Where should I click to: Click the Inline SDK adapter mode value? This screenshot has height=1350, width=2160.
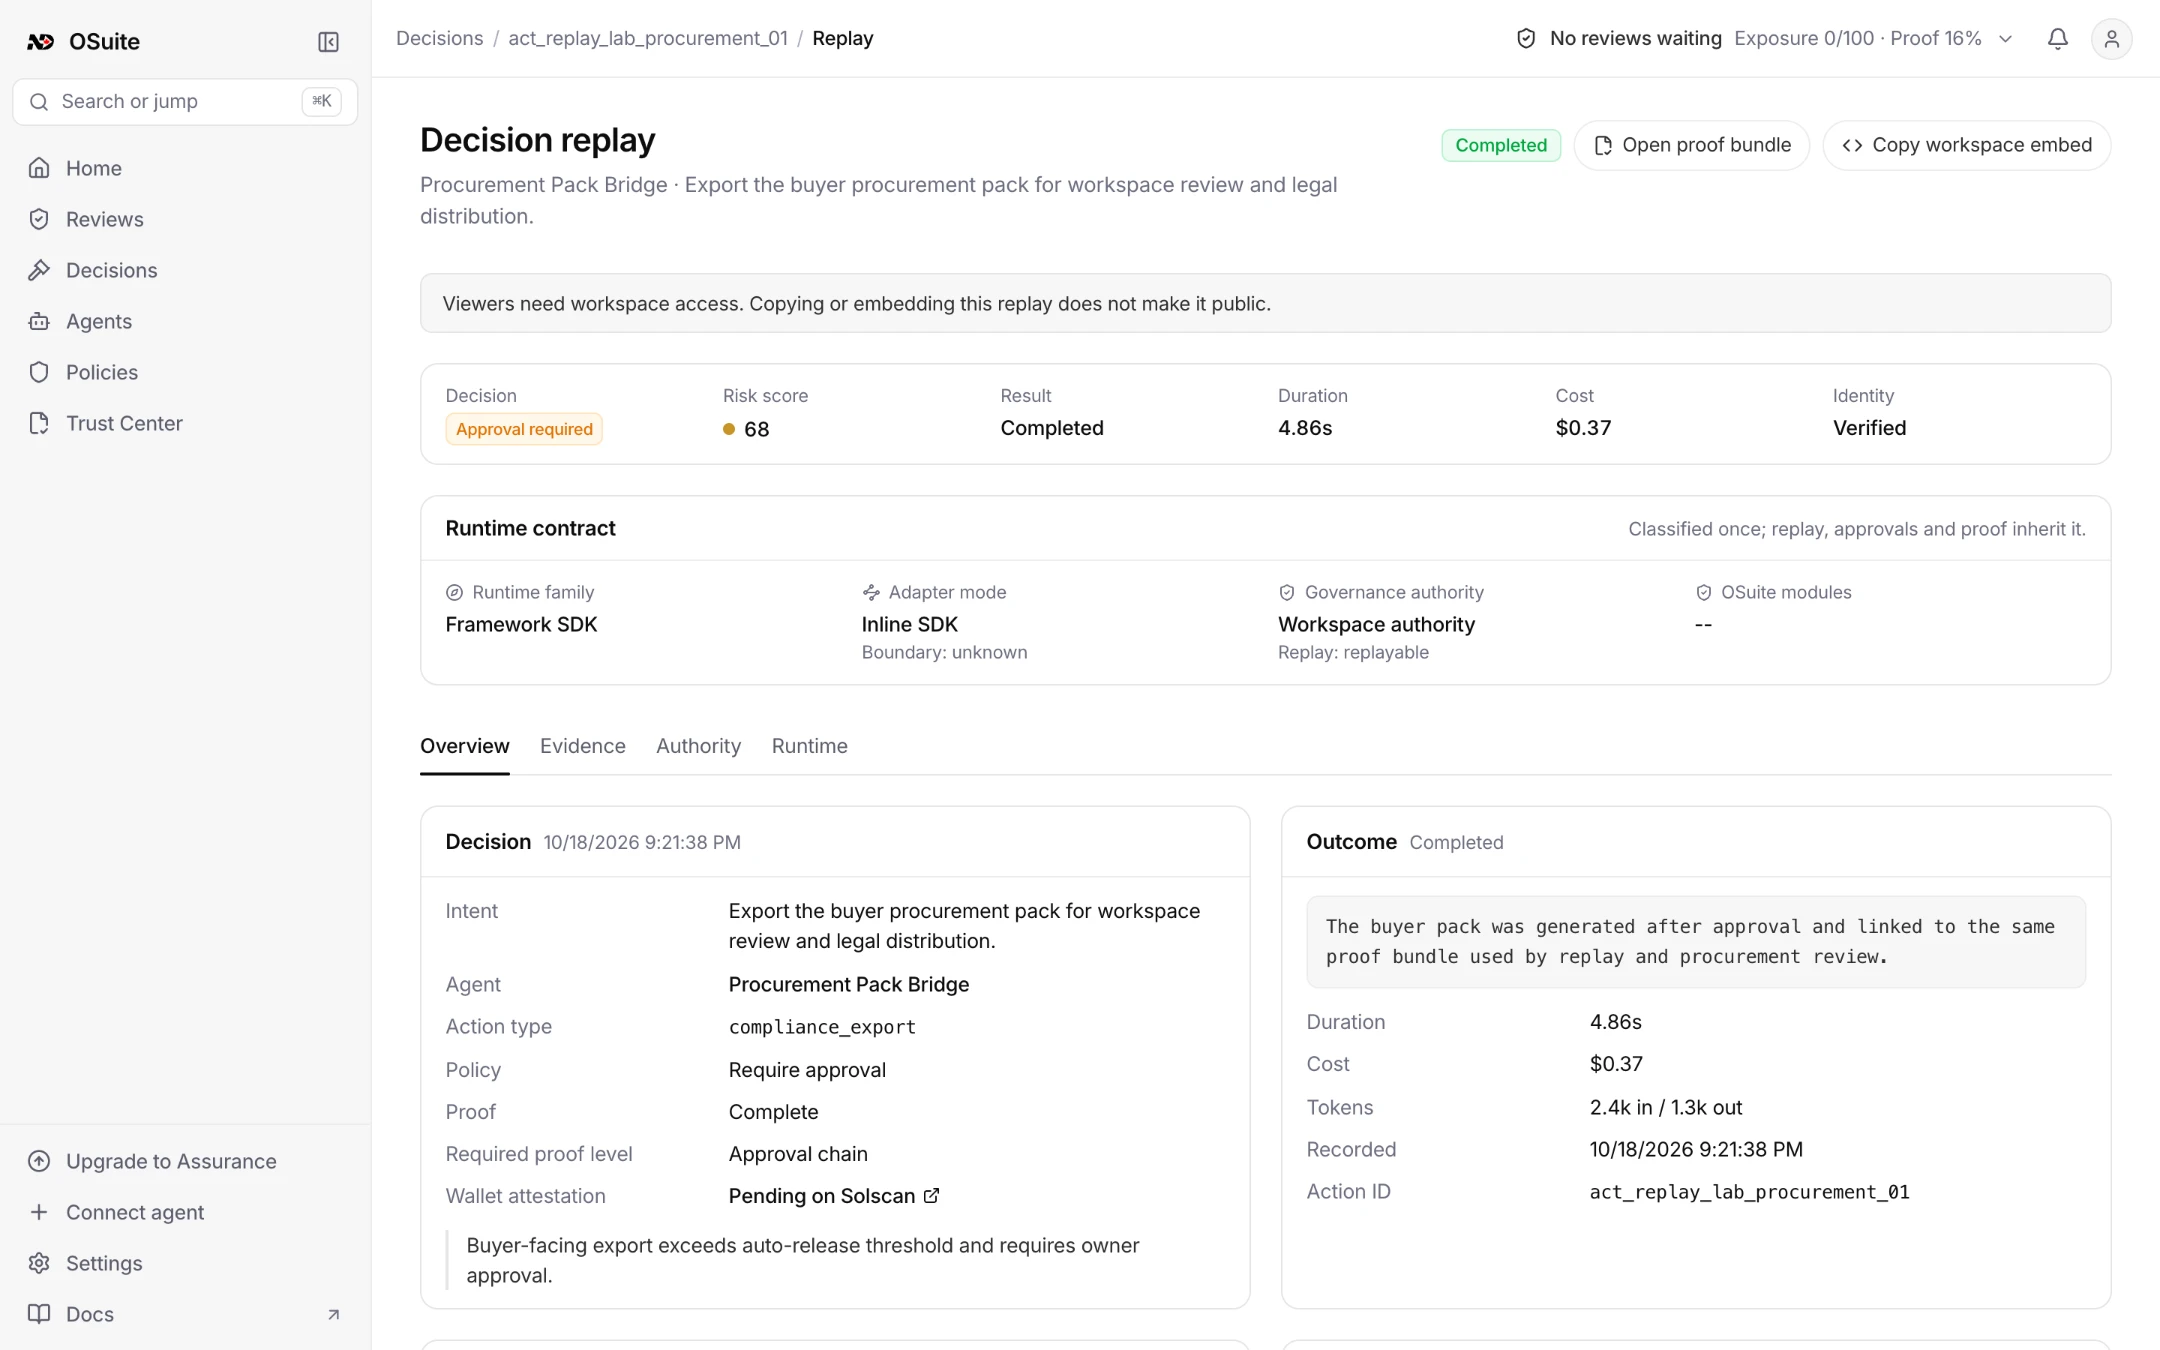[910, 624]
